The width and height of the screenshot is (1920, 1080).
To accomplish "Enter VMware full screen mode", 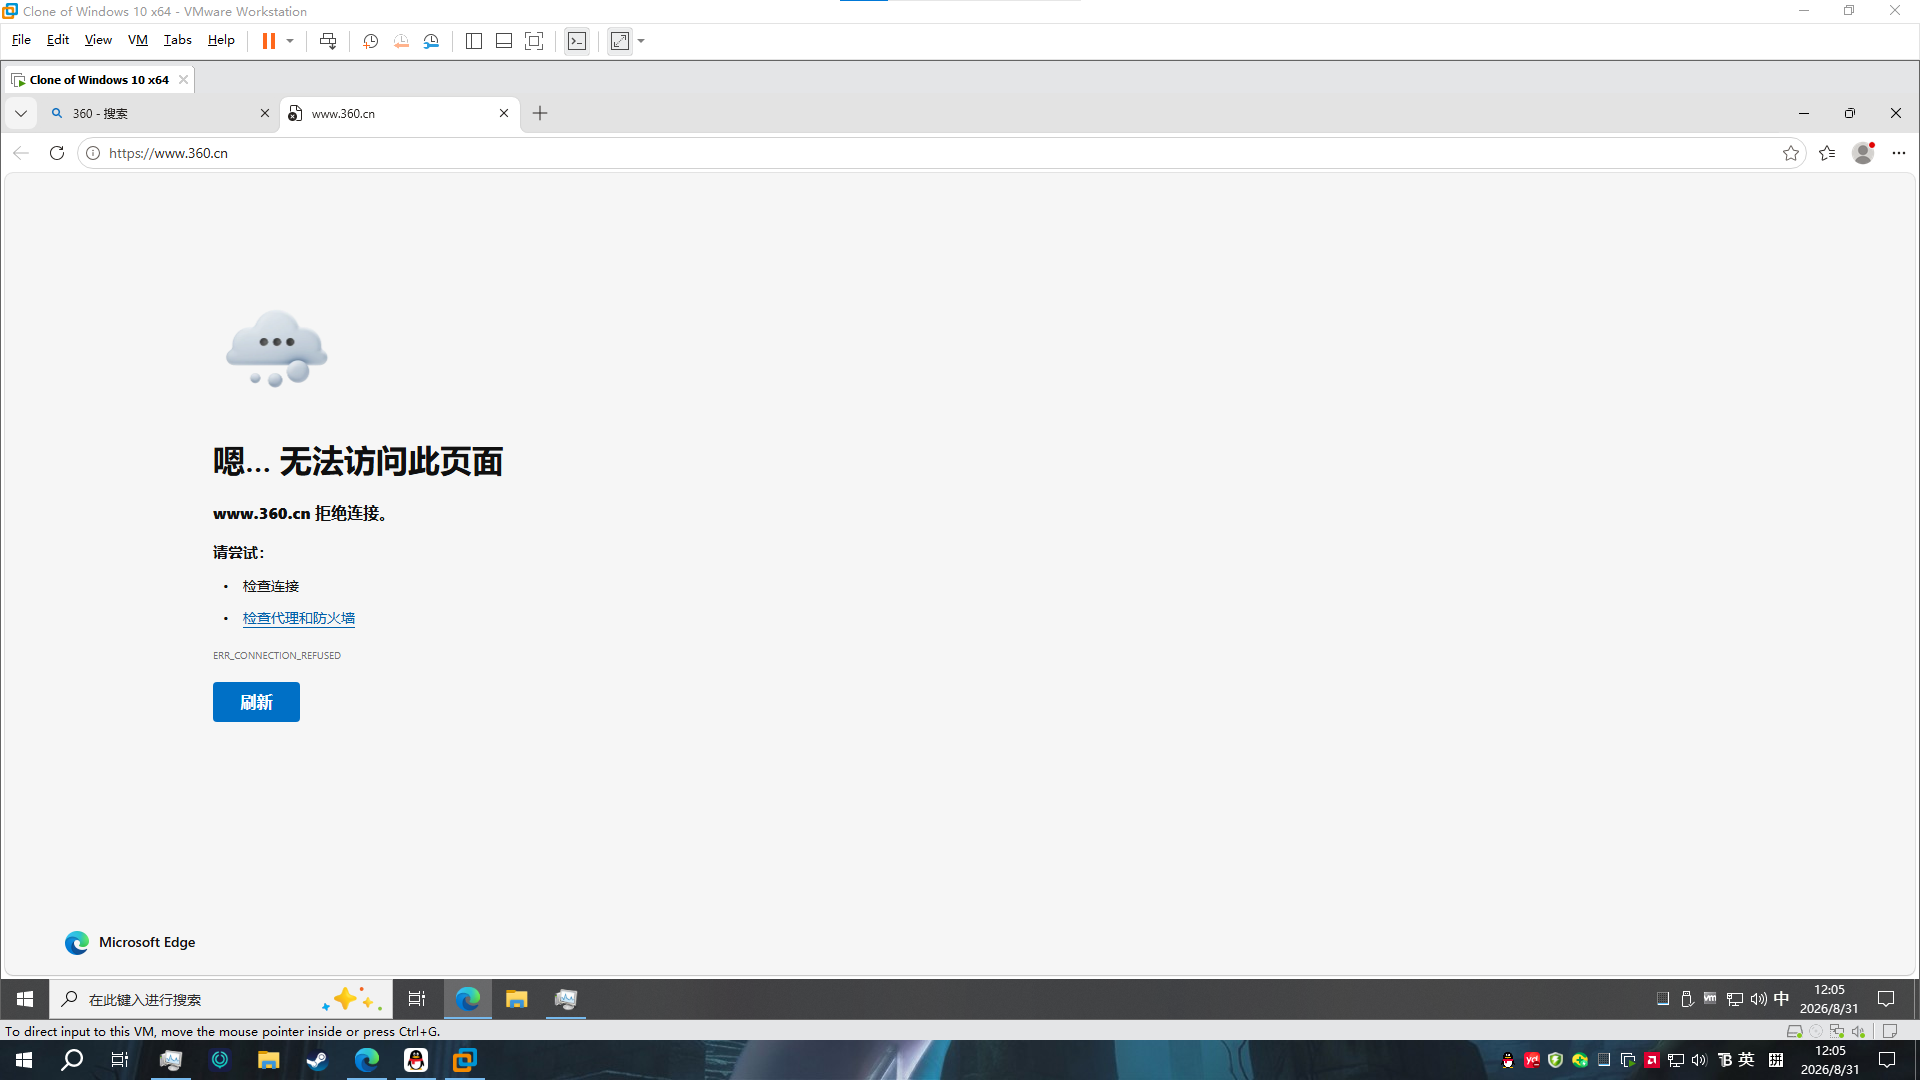I will pyautogui.click(x=534, y=41).
